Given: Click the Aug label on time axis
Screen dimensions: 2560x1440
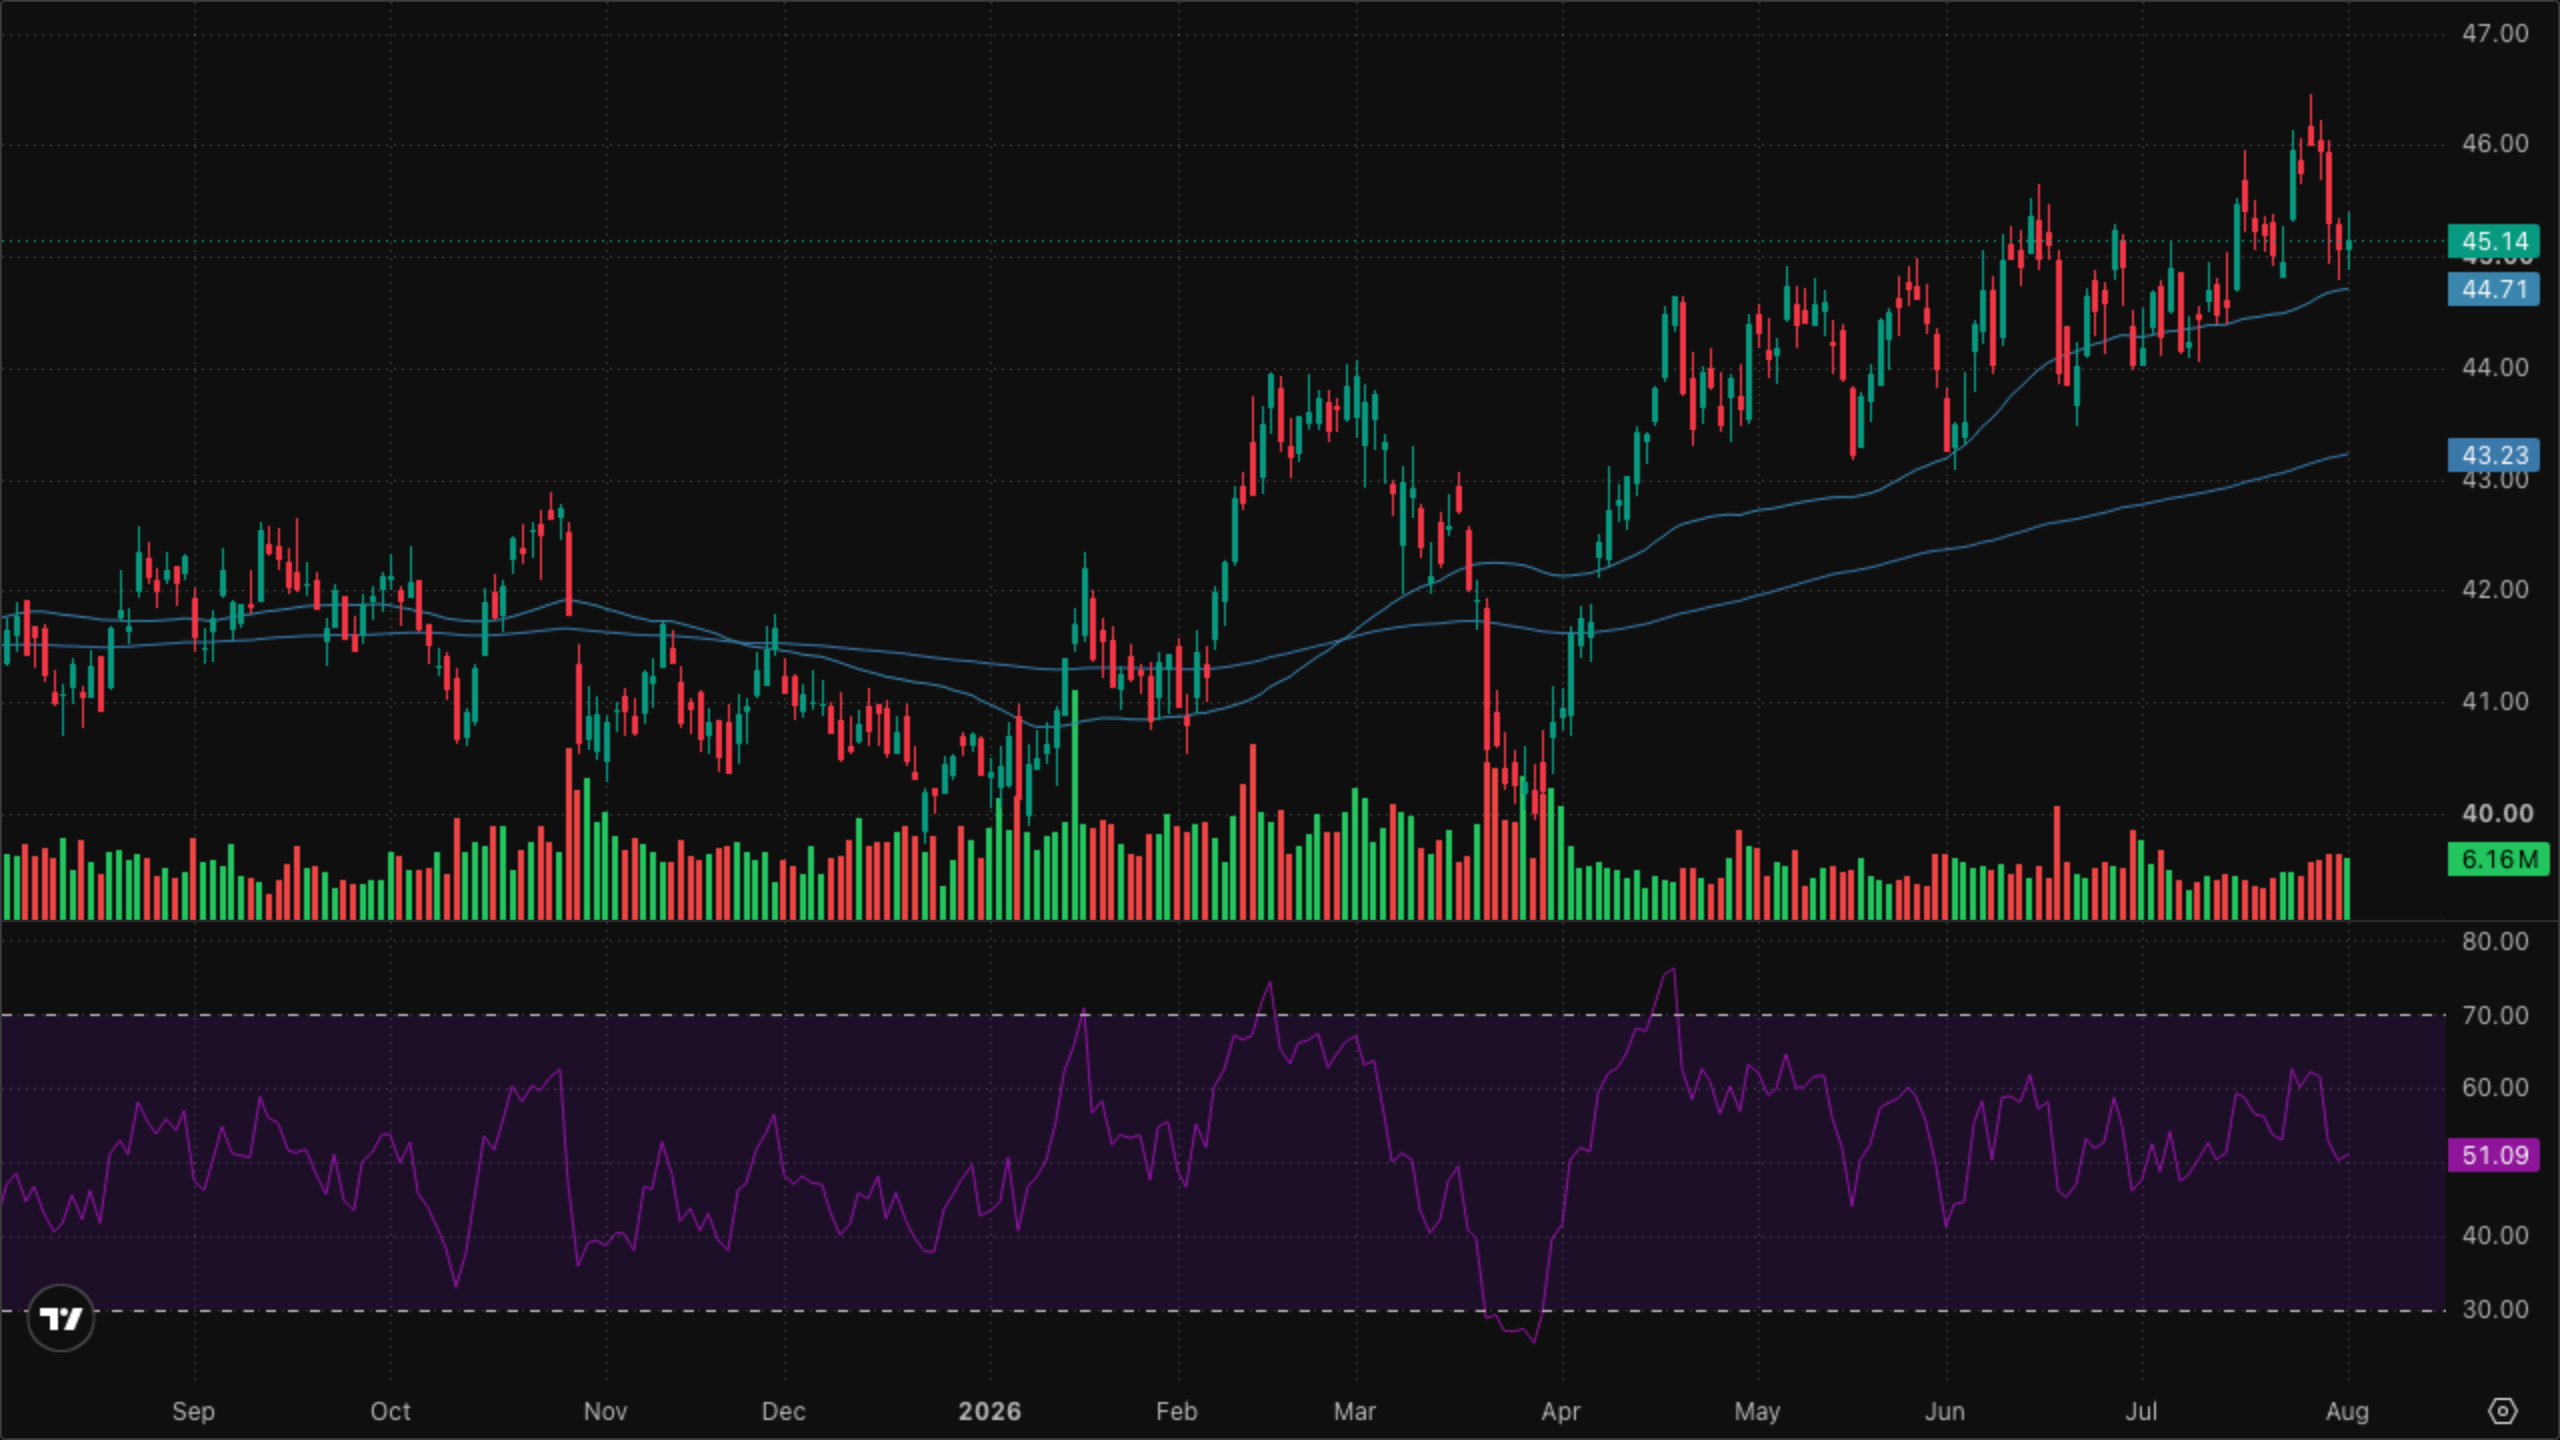Looking at the screenshot, I should [2347, 1411].
